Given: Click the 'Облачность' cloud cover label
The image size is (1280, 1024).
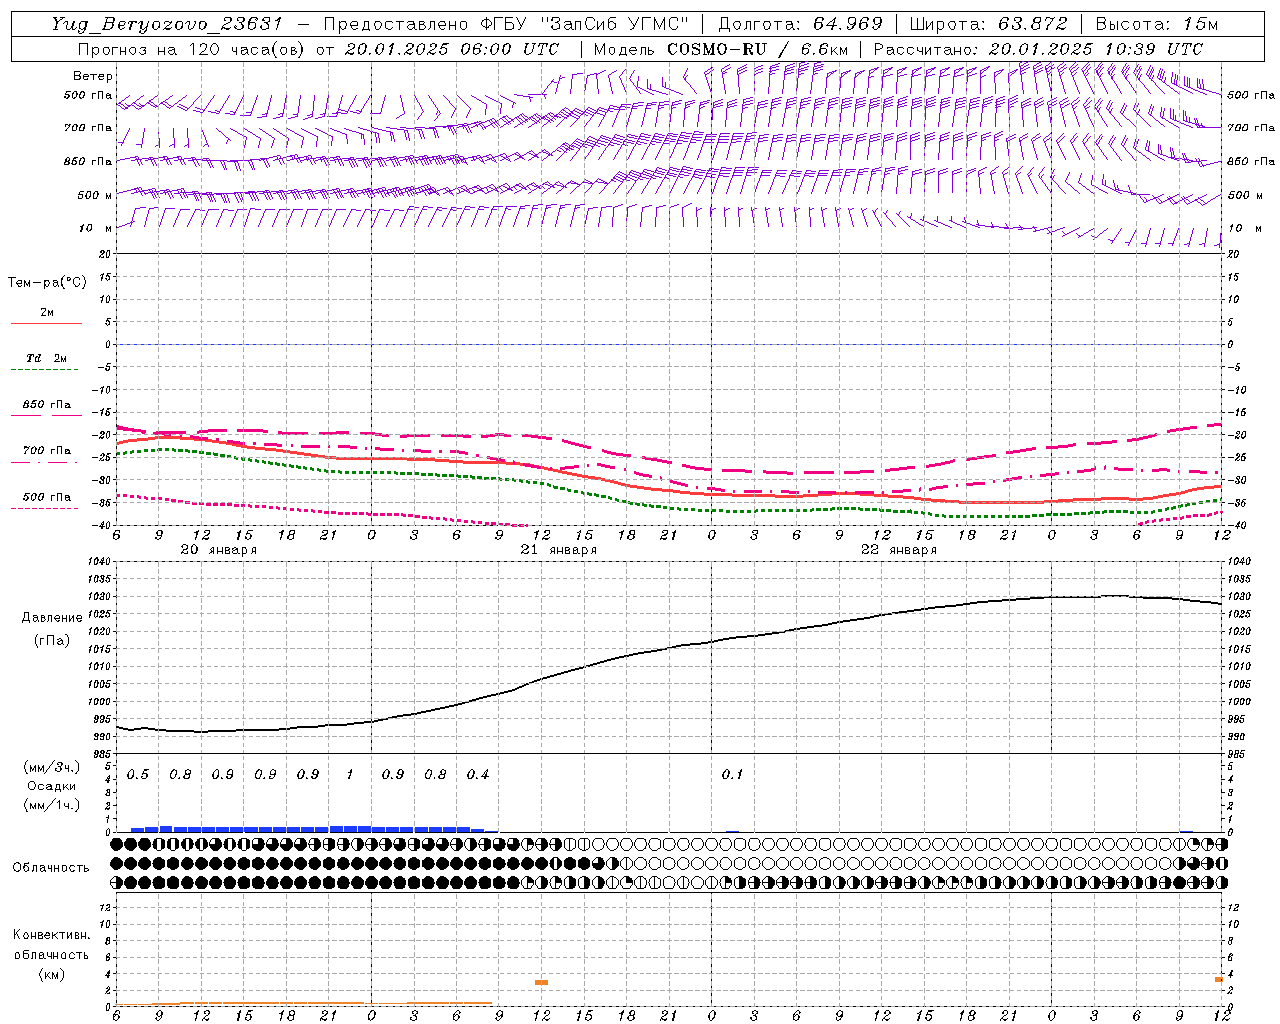Looking at the screenshot, I should click(51, 868).
